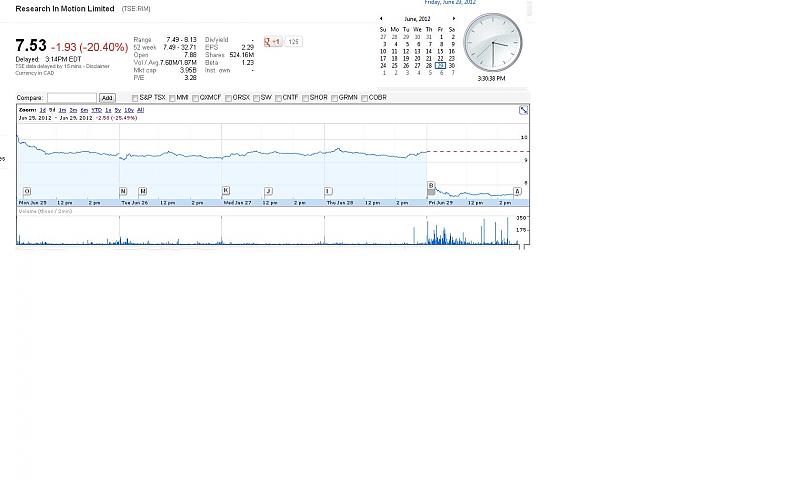Click the Google +1 button
This screenshot has width=800, height=500.
click(x=272, y=42)
